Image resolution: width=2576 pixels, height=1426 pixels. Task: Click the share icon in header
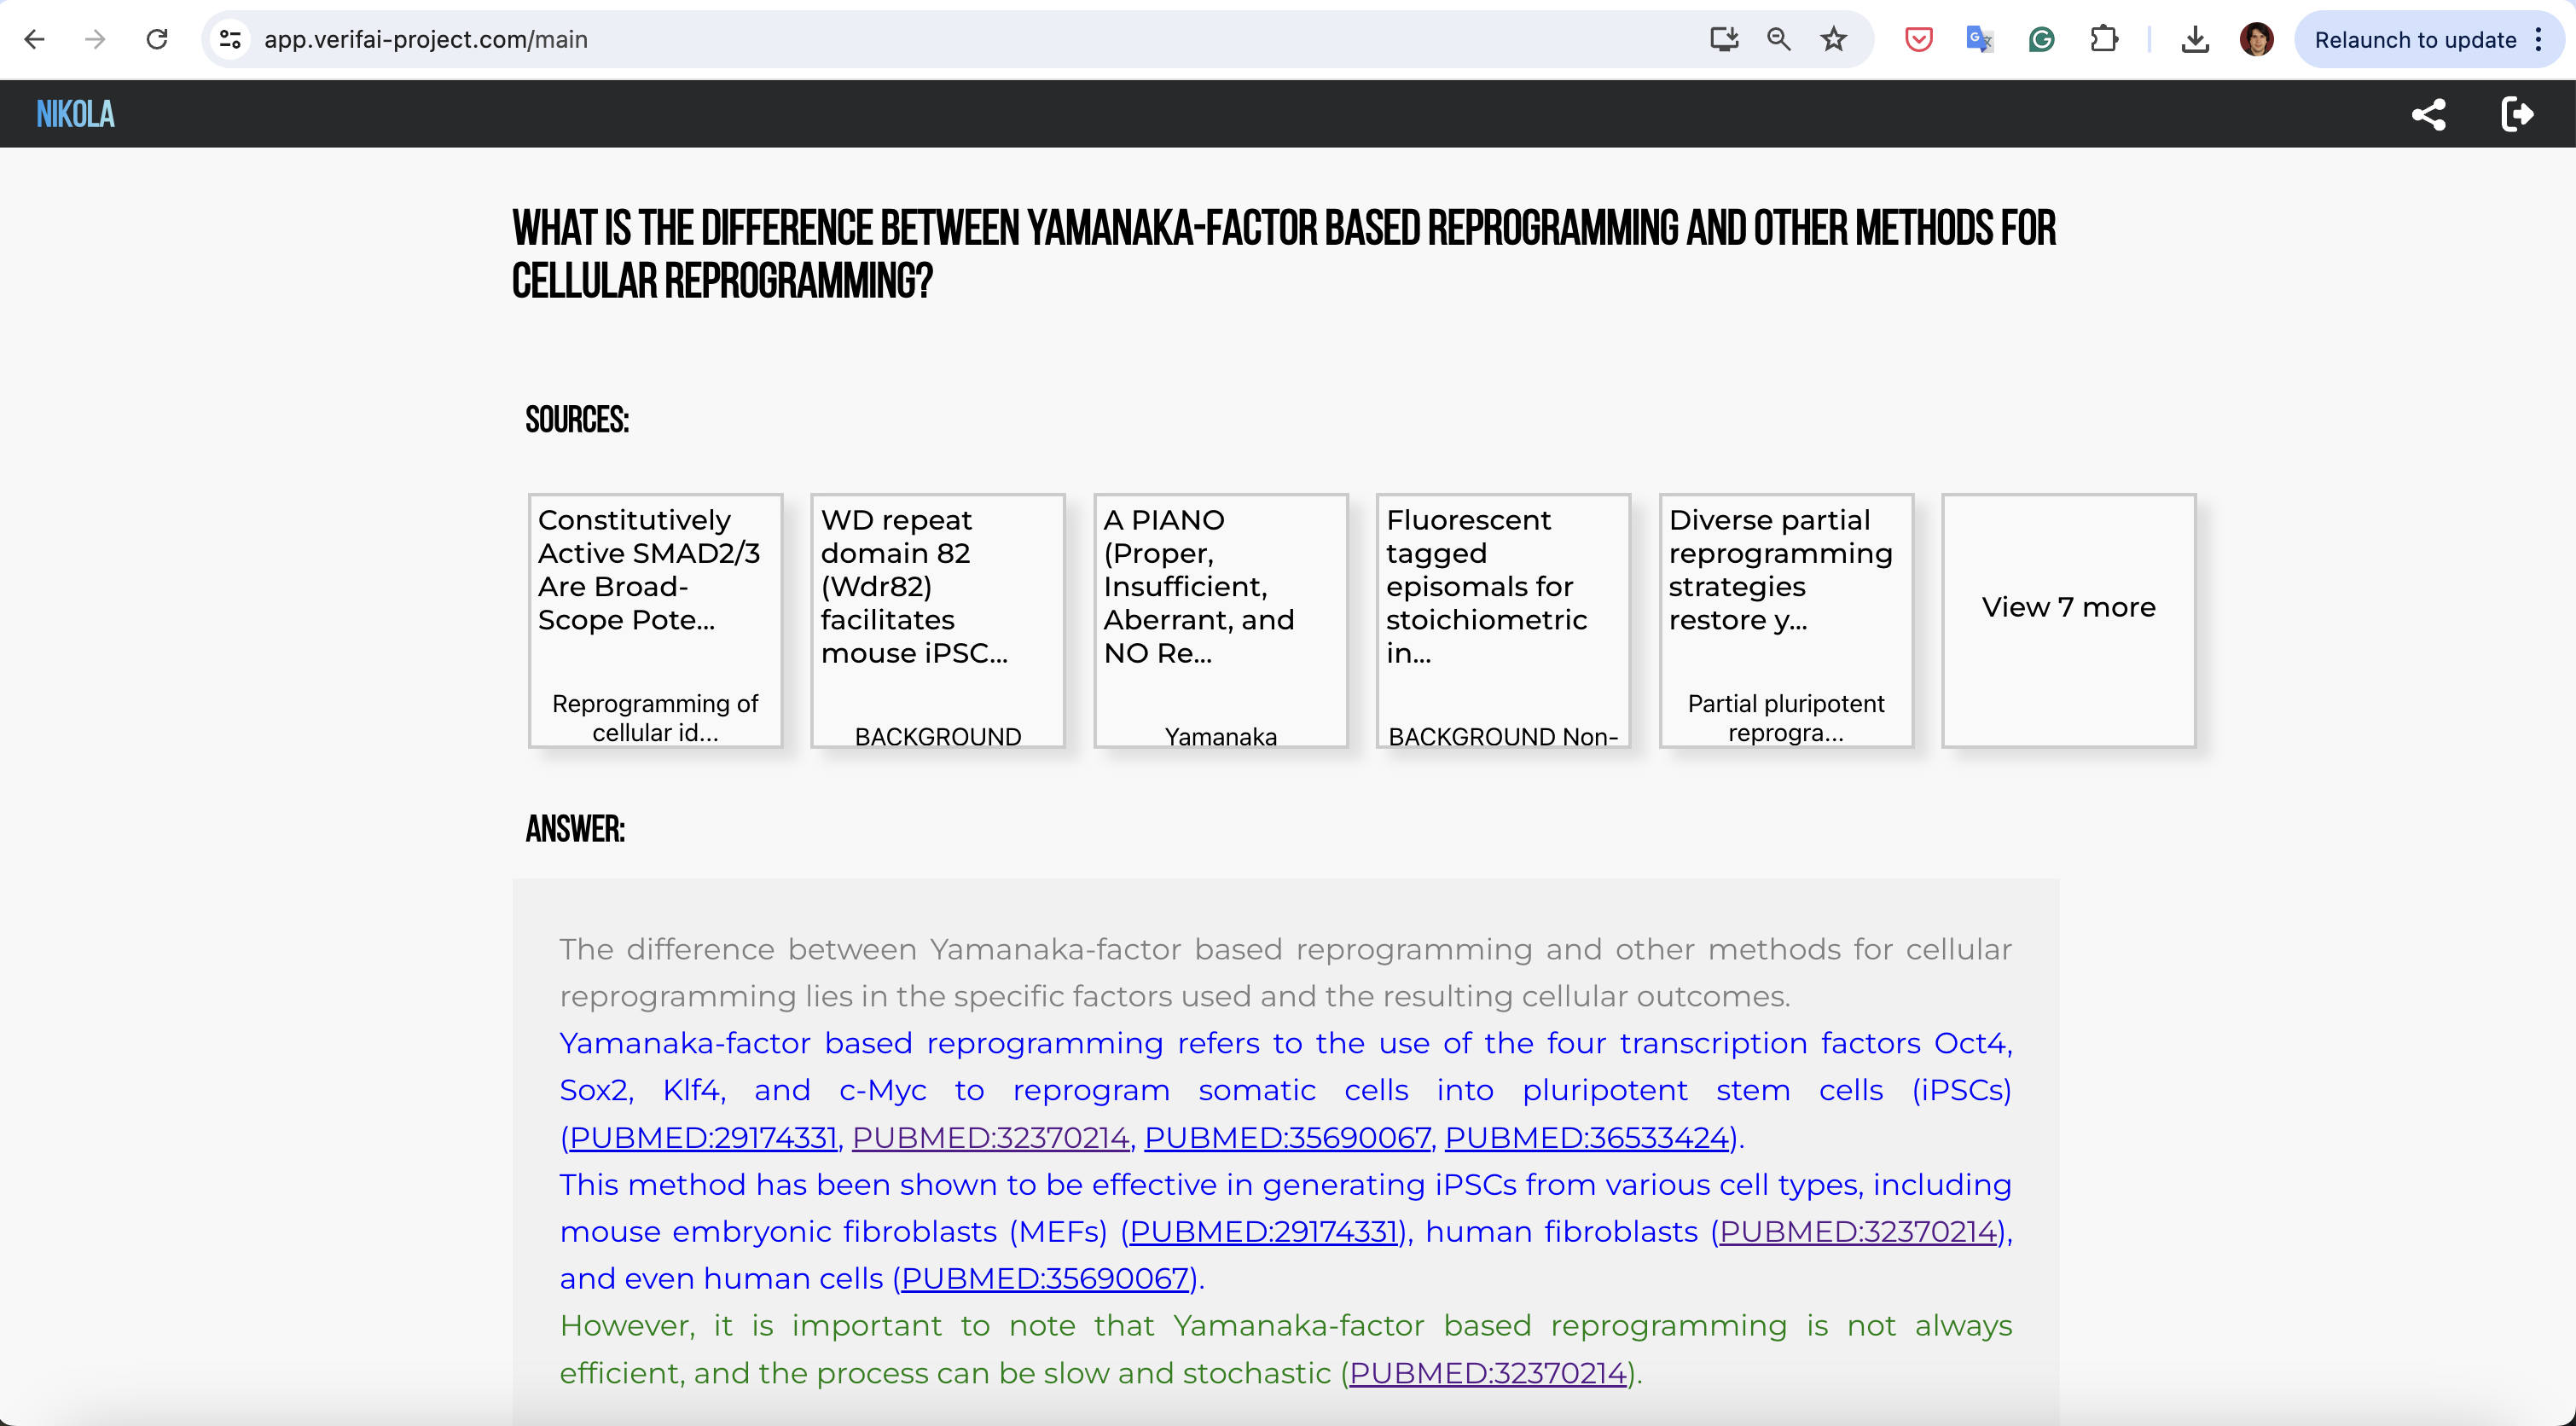(x=2428, y=114)
